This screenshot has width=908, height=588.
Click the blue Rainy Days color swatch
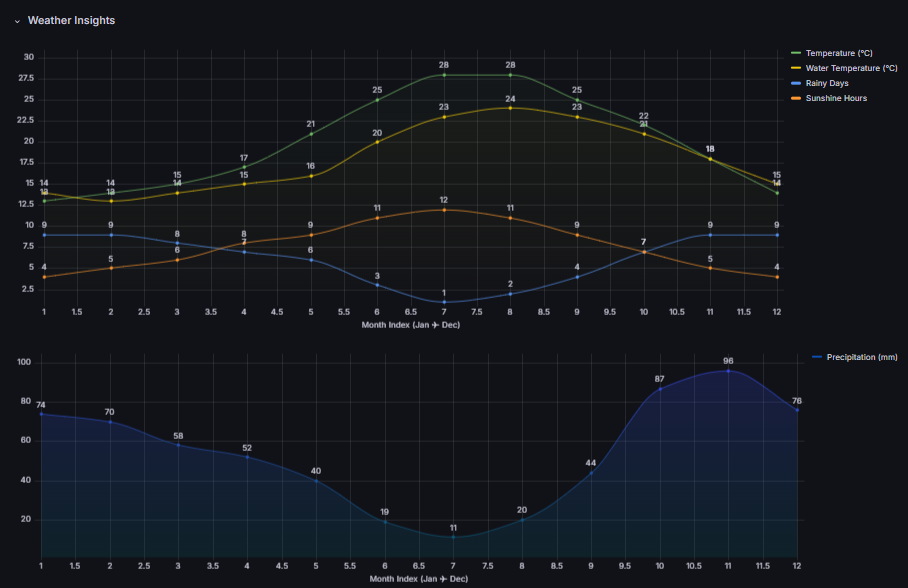pos(796,83)
